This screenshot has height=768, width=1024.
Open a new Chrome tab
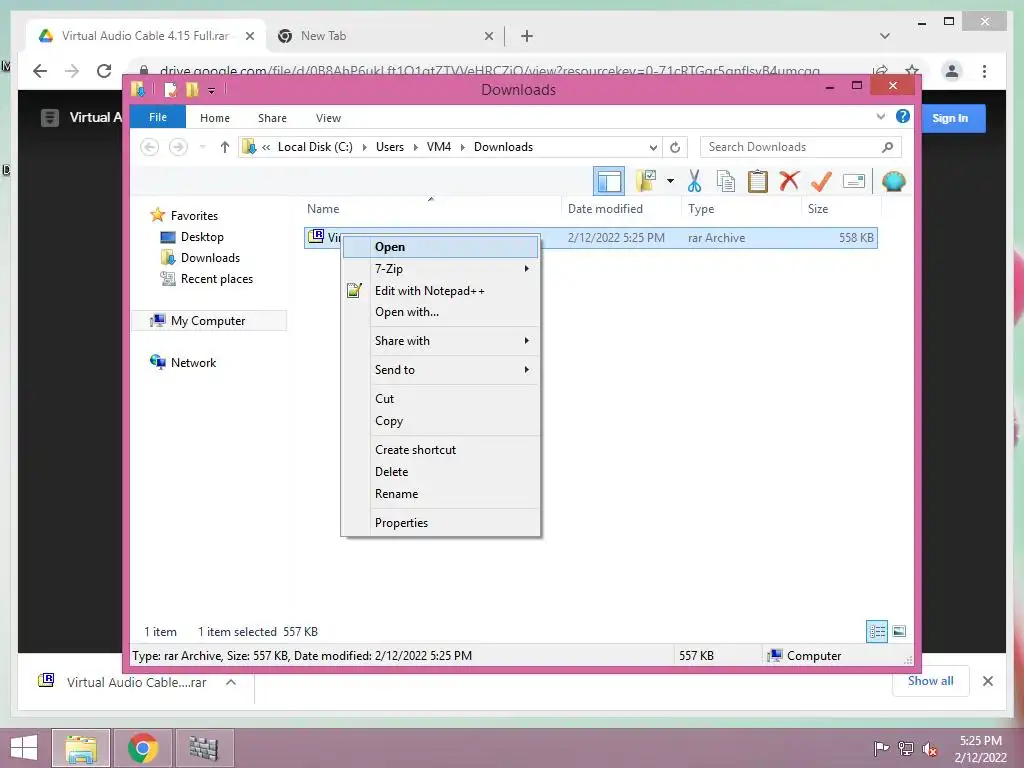click(527, 36)
